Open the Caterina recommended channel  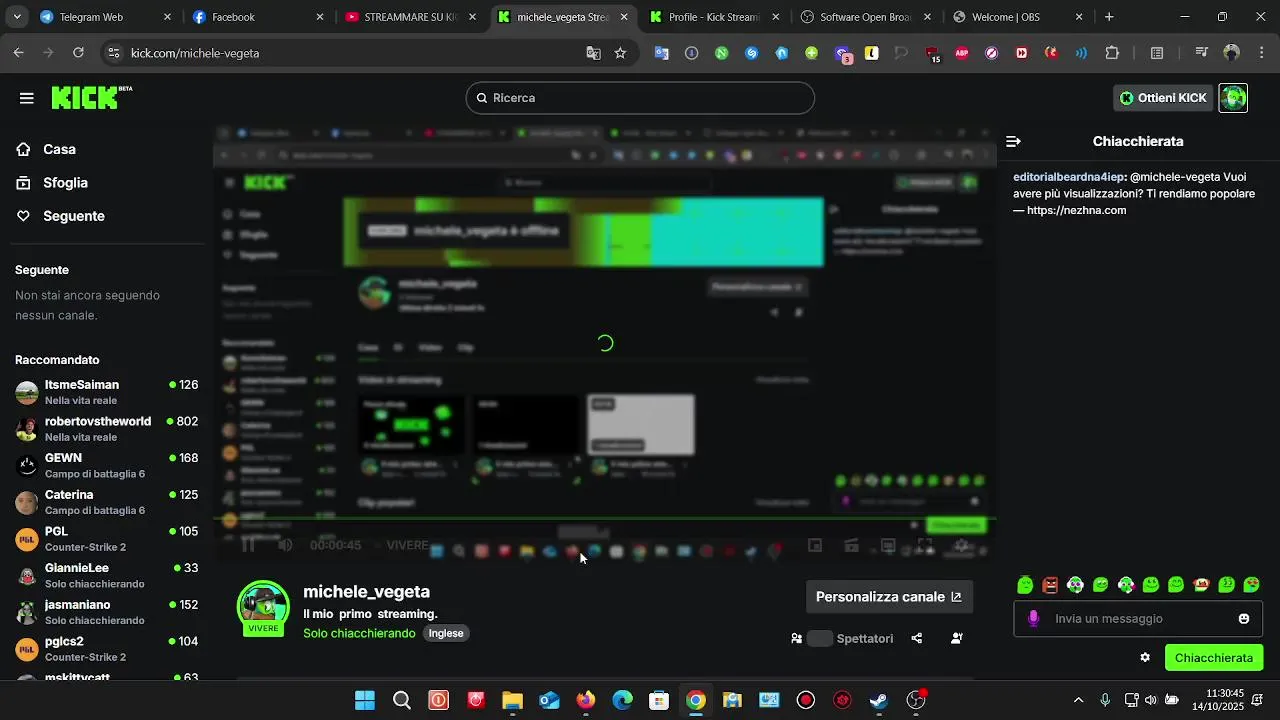click(106, 502)
